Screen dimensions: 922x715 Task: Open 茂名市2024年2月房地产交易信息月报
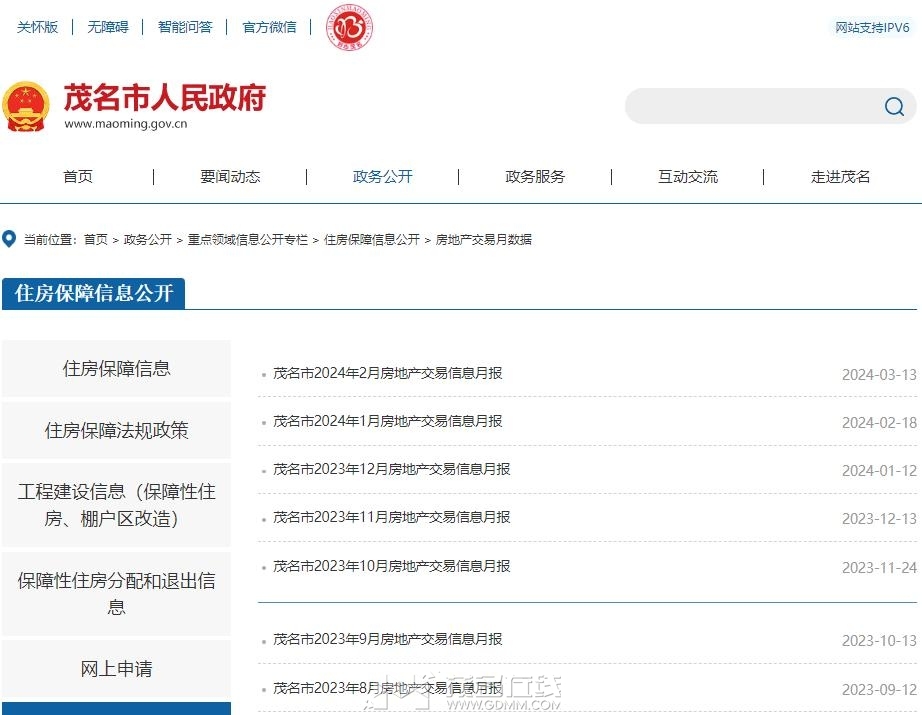coord(387,373)
